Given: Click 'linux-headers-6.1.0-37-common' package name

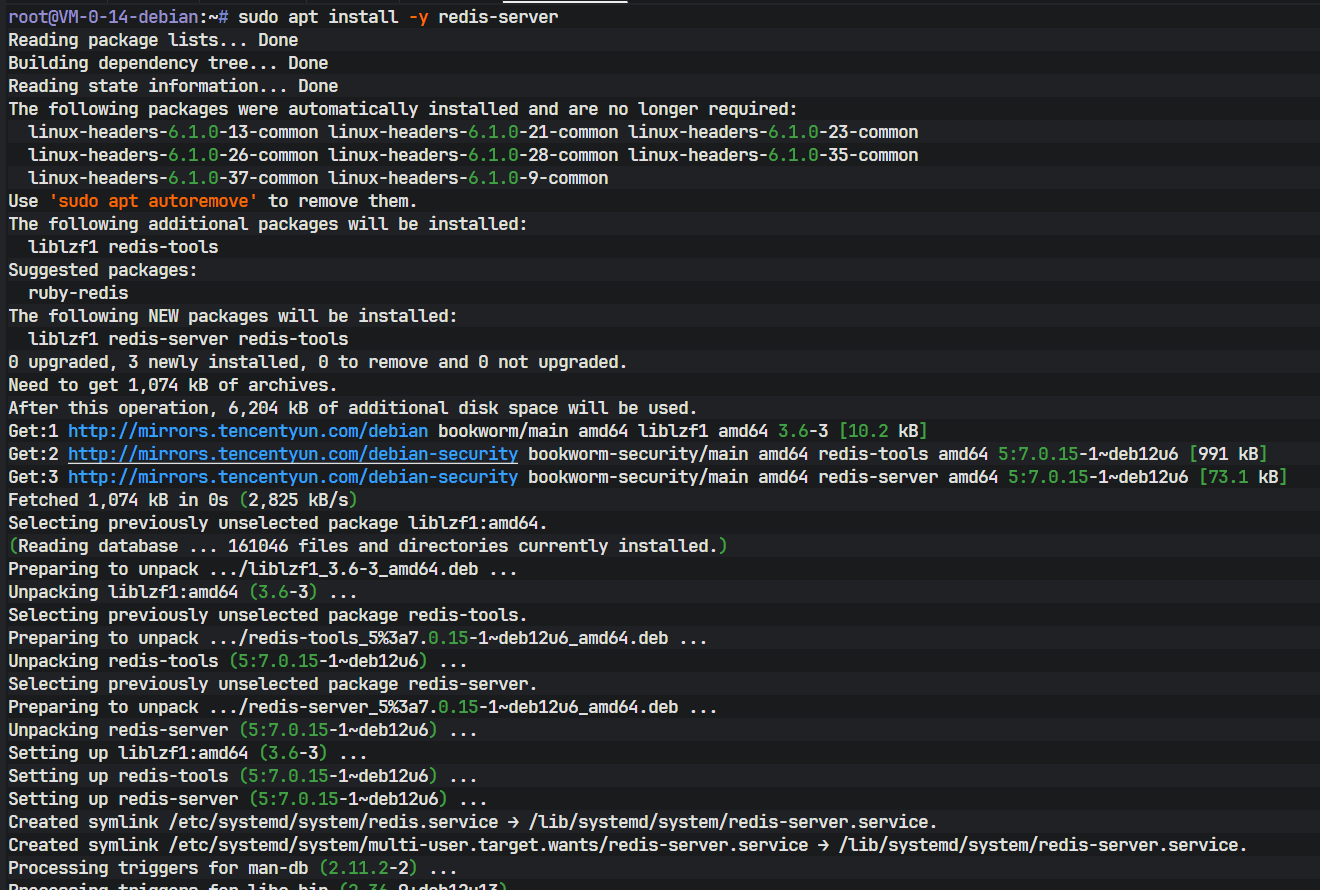Looking at the screenshot, I should (173, 178).
